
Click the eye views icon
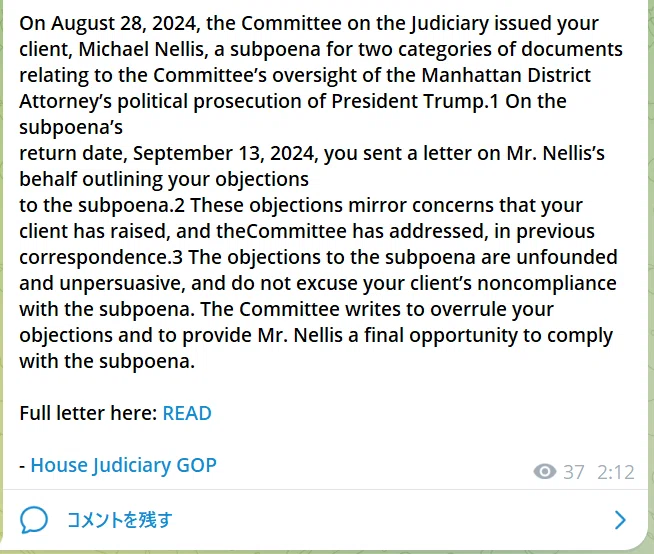[x=544, y=472]
